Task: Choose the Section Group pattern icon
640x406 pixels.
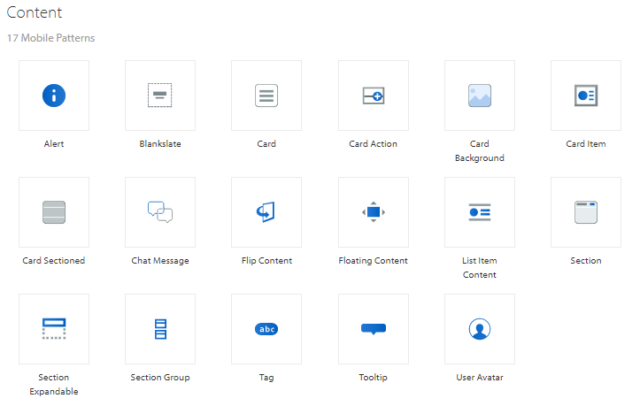Action: [x=160, y=329]
